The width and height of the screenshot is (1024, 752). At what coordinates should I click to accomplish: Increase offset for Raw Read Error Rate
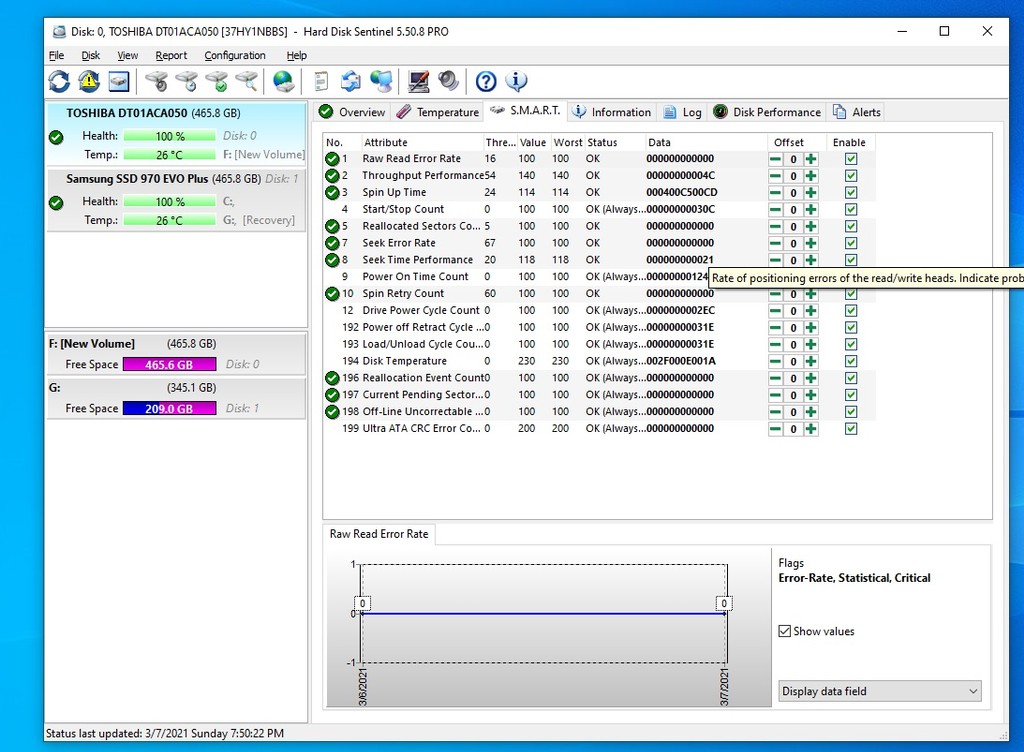tap(811, 159)
